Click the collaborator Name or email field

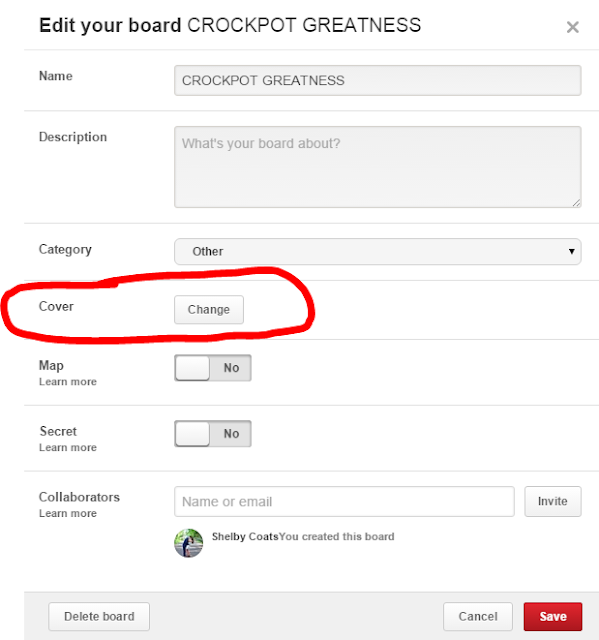click(344, 501)
